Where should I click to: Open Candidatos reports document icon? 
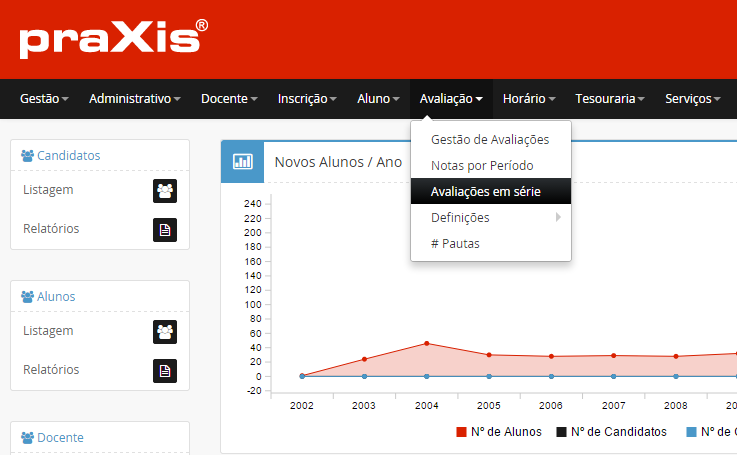coord(165,230)
